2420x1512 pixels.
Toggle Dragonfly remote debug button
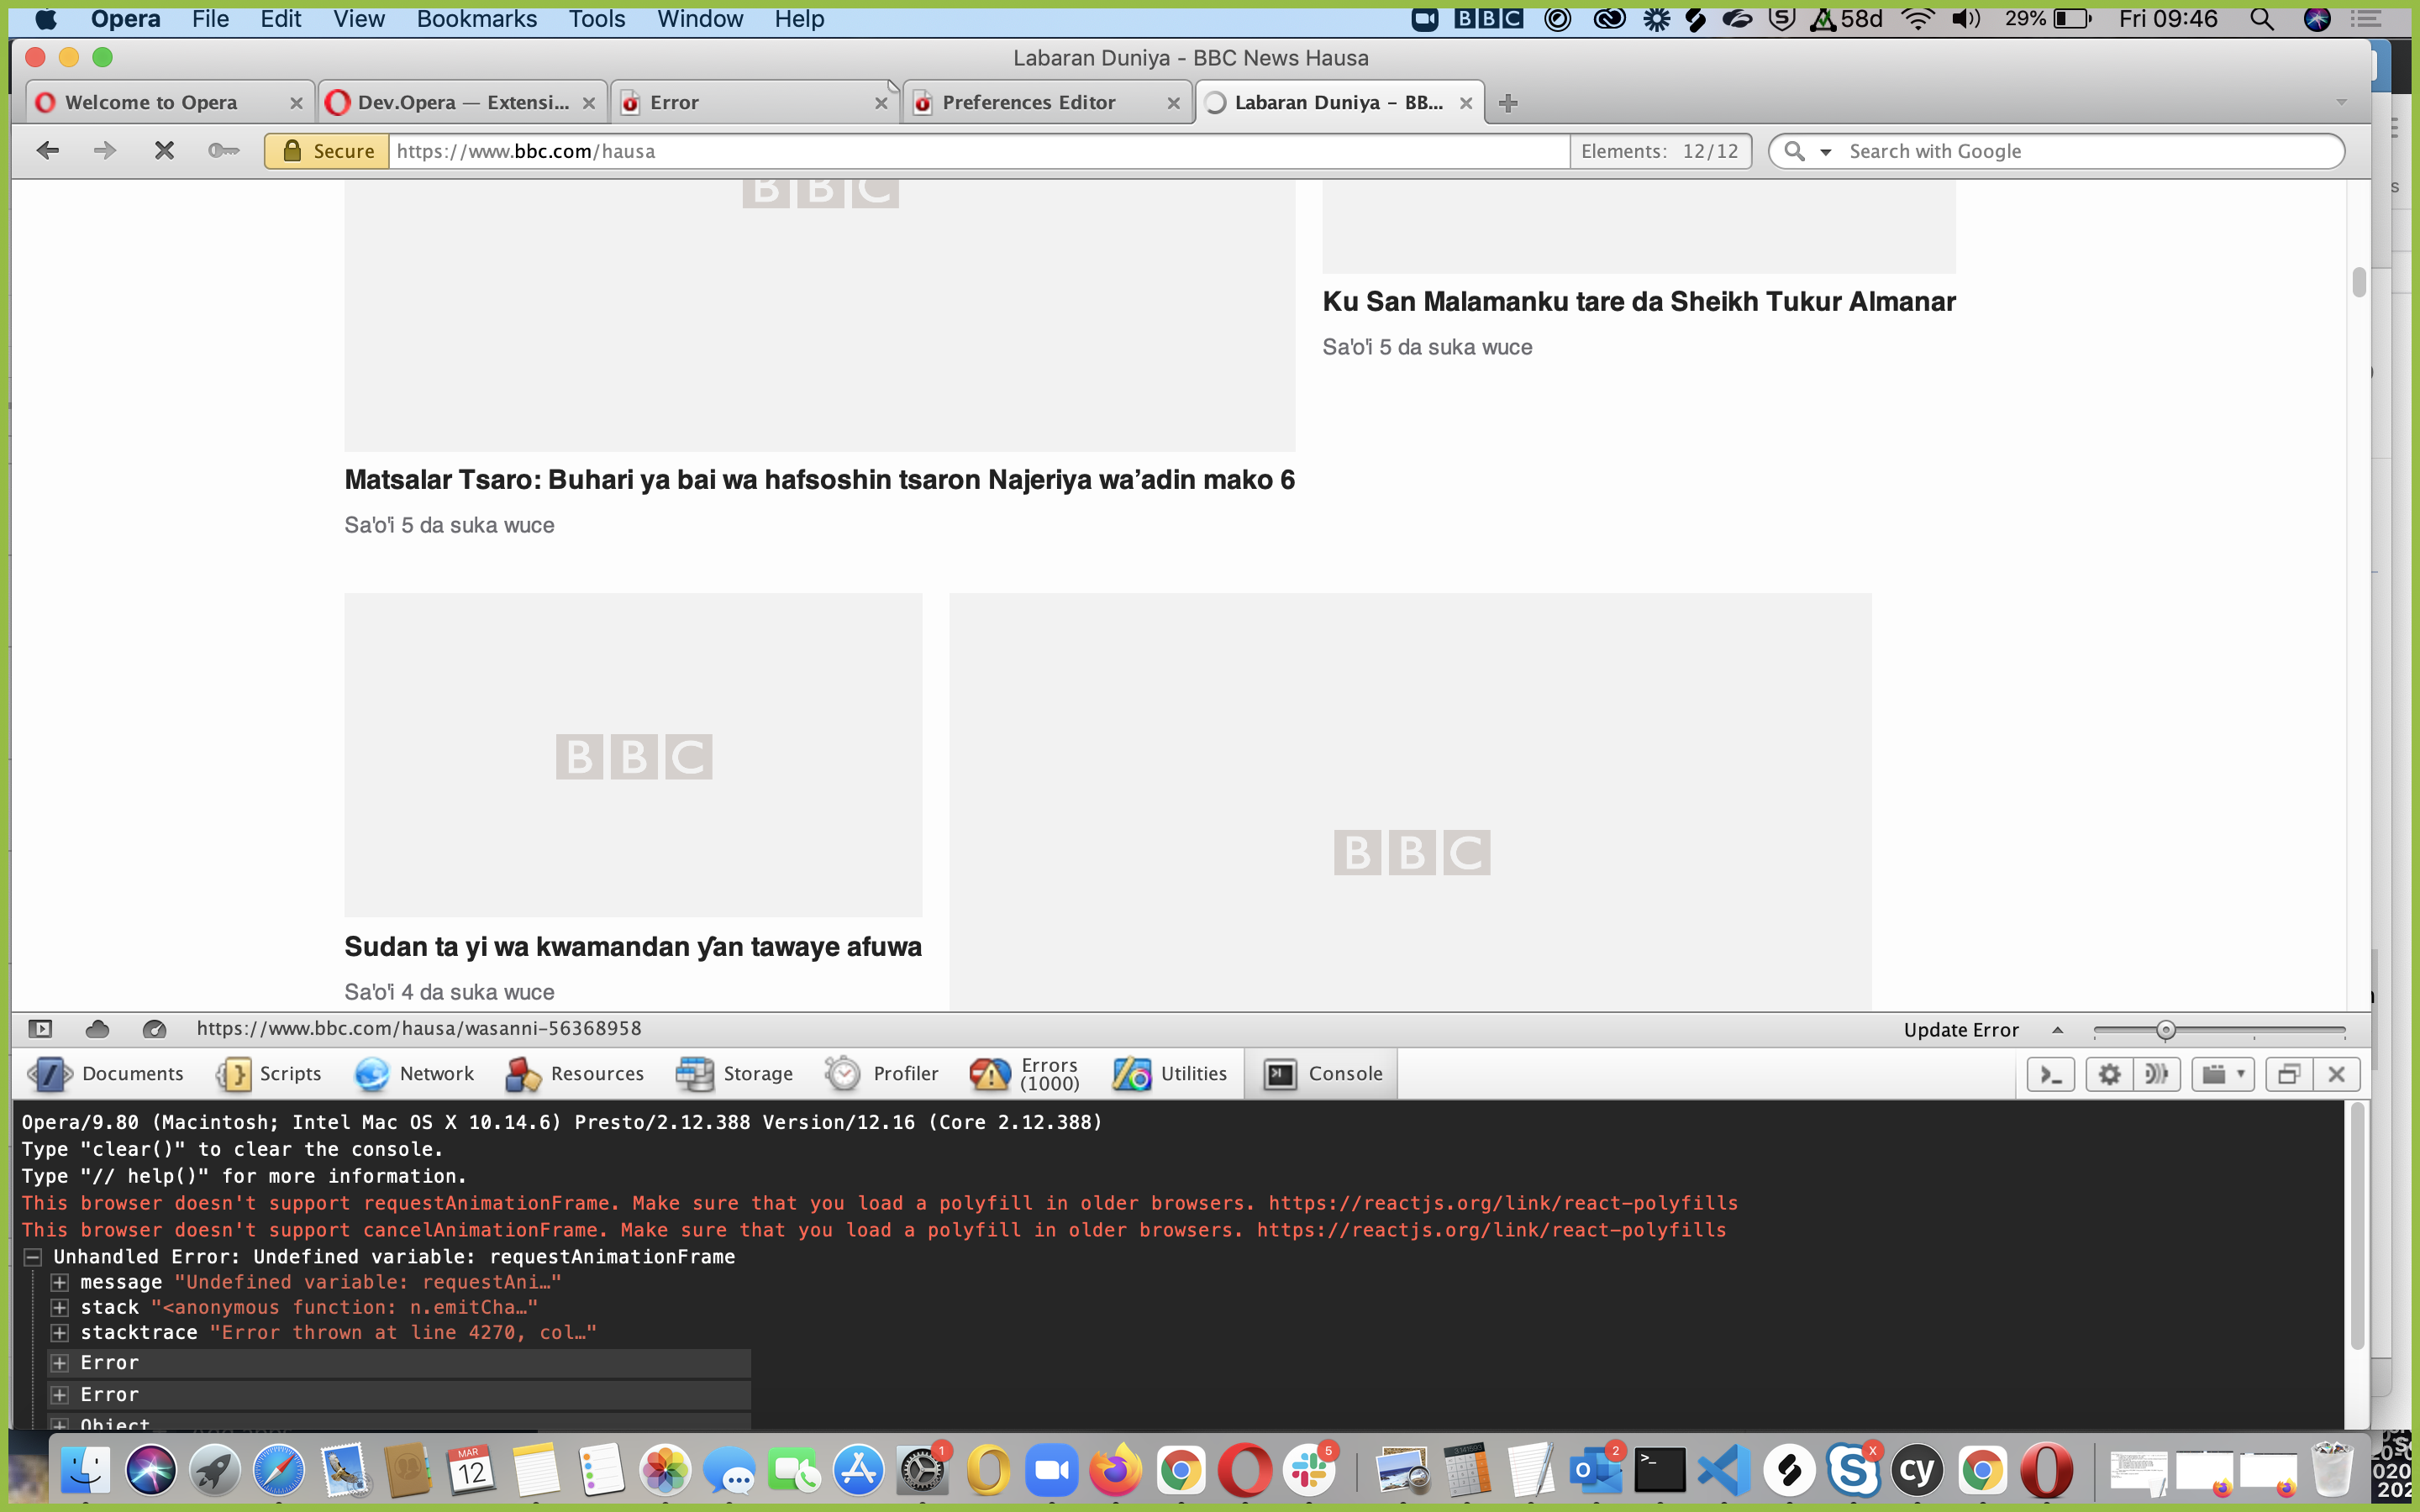pyautogui.click(x=2156, y=1075)
